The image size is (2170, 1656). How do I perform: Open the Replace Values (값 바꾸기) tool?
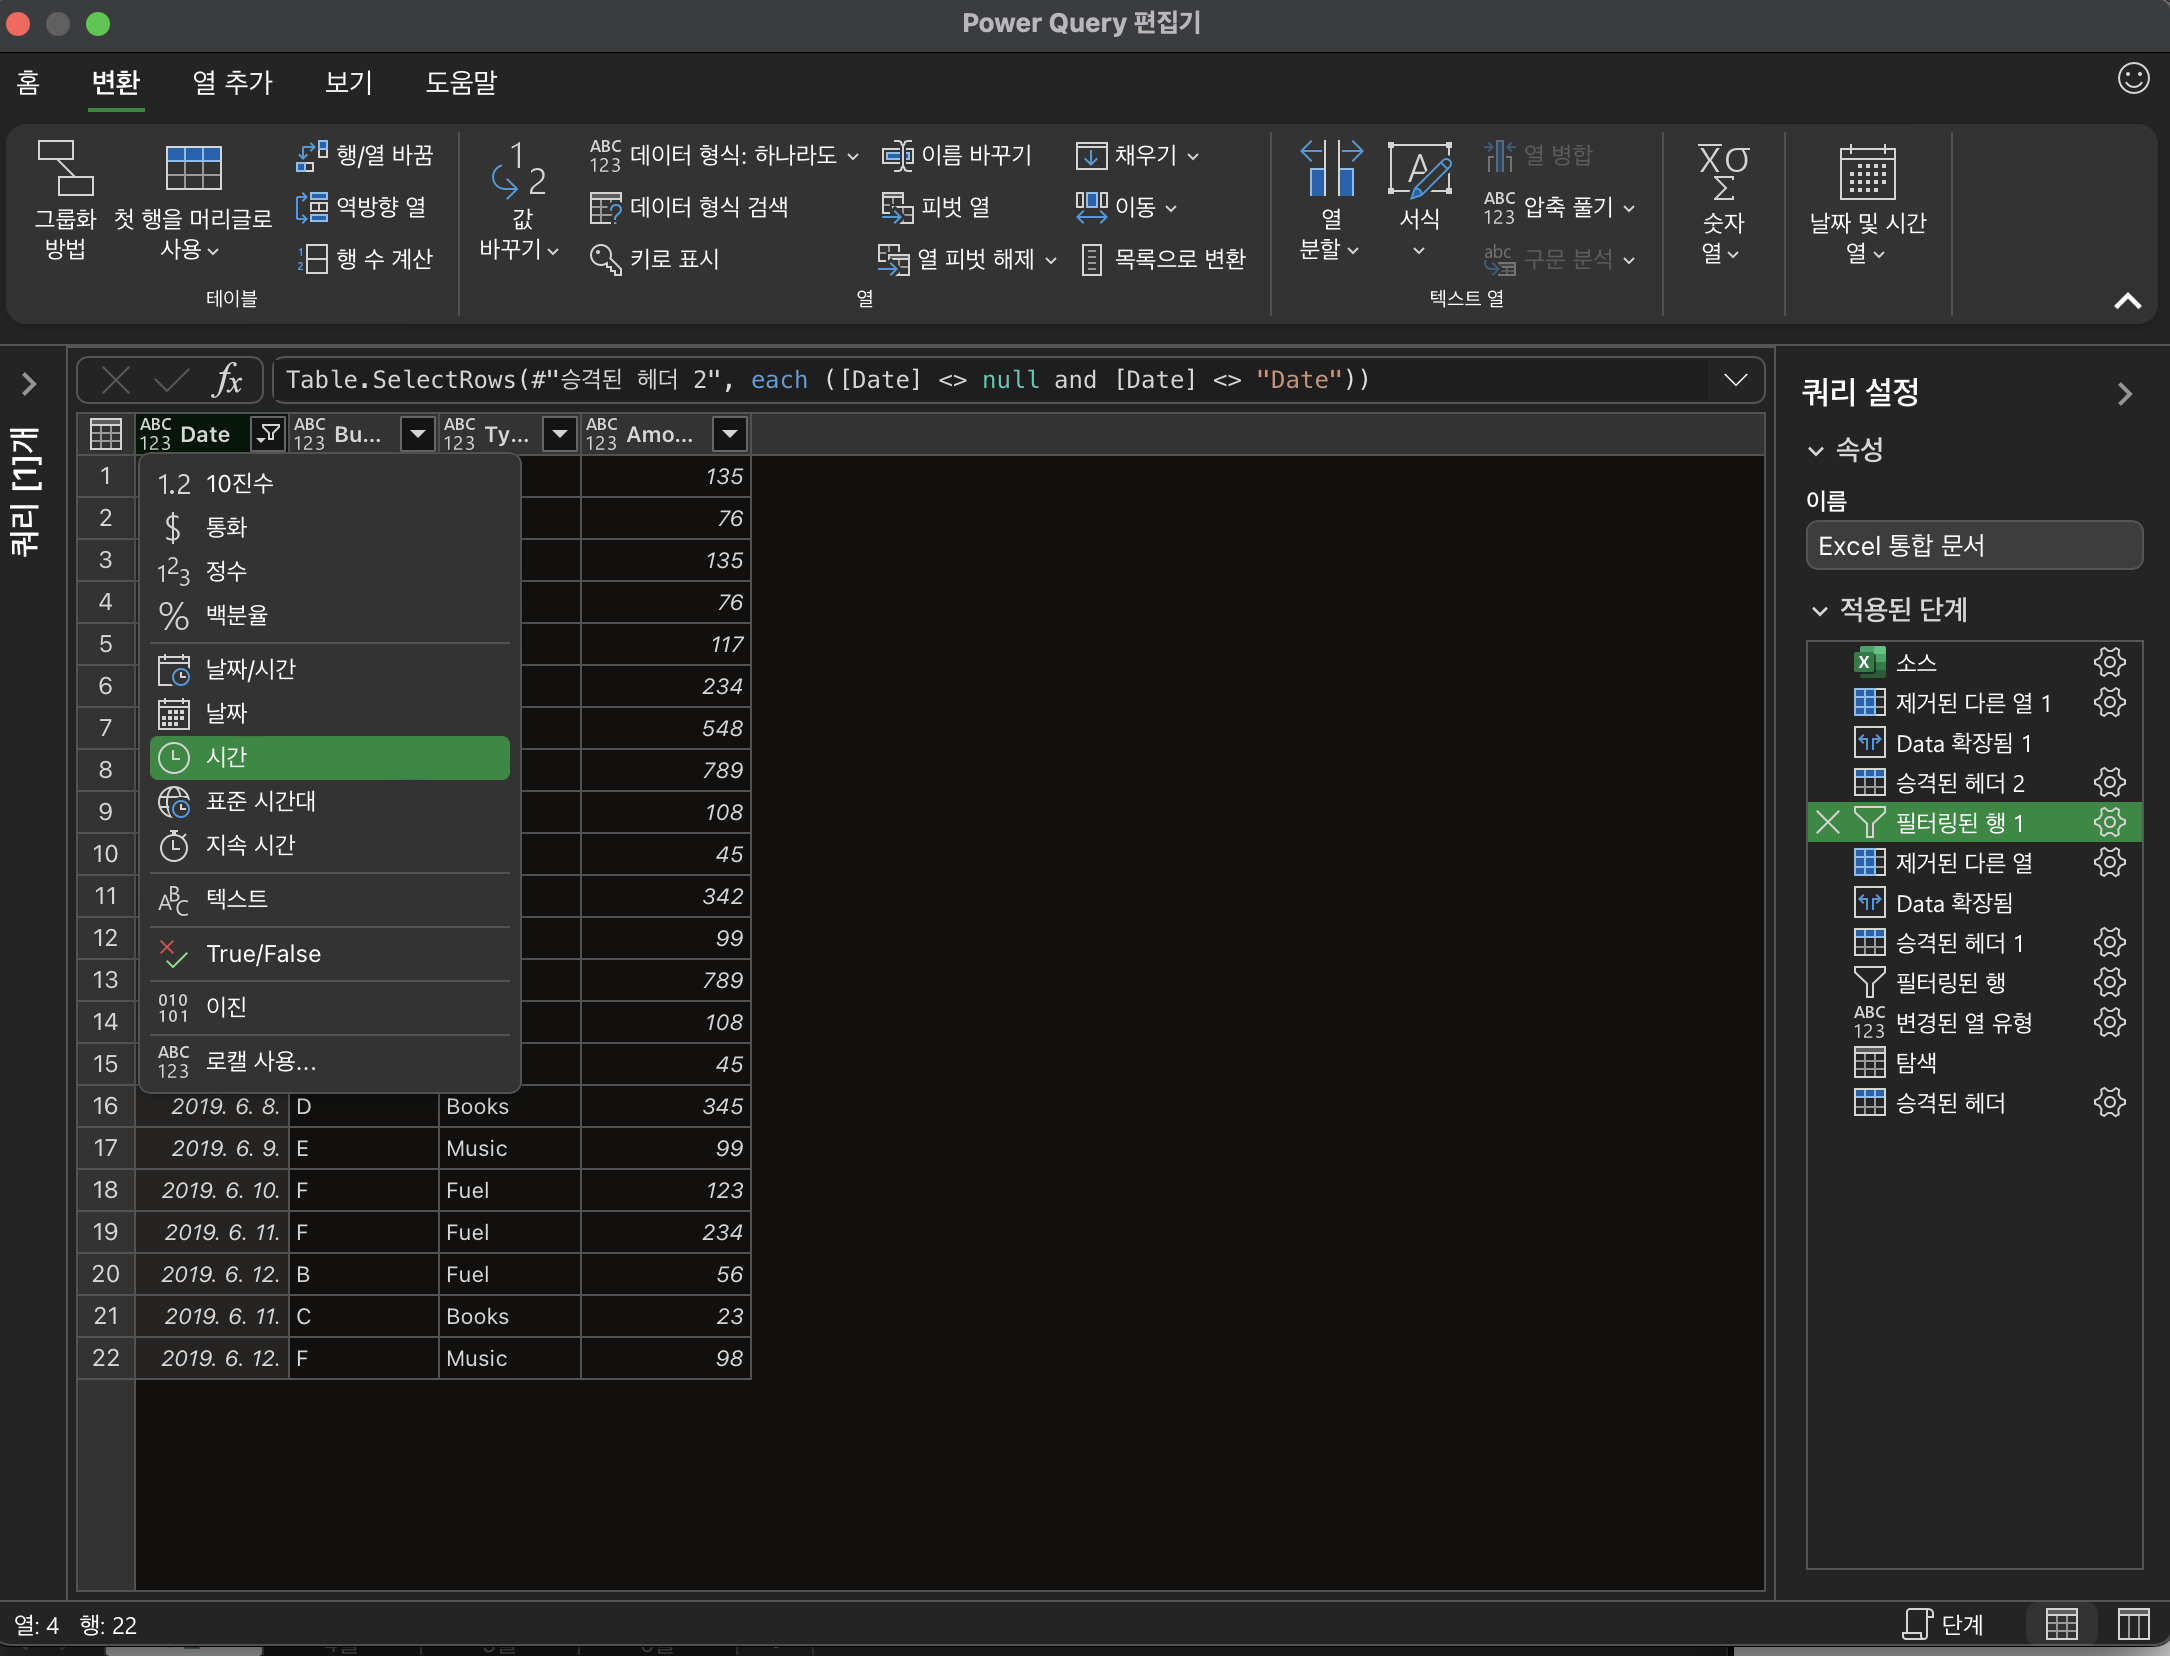[x=519, y=201]
